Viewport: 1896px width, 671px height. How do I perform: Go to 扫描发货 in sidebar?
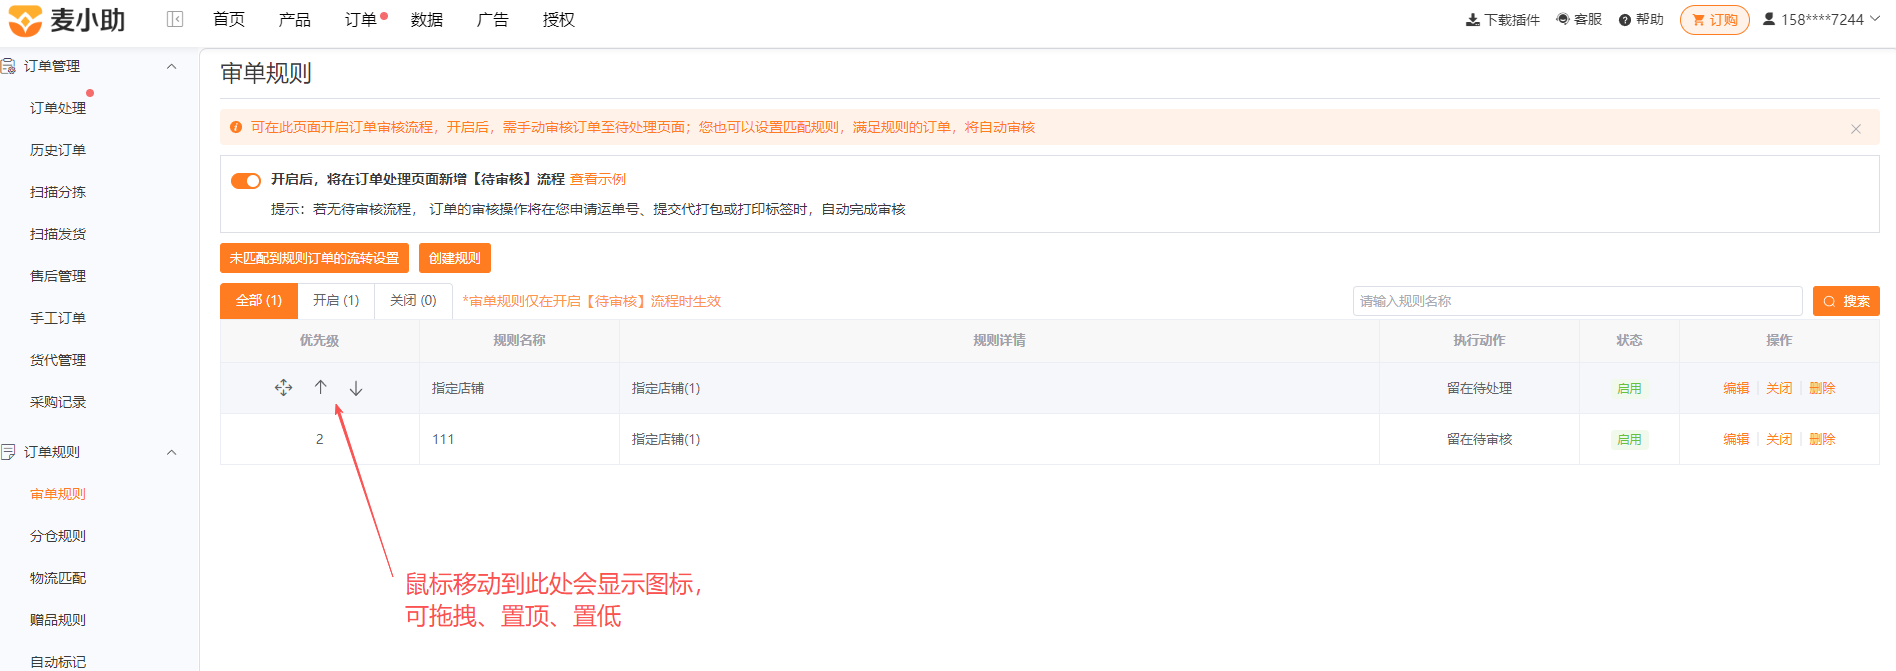pyautogui.click(x=58, y=234)
